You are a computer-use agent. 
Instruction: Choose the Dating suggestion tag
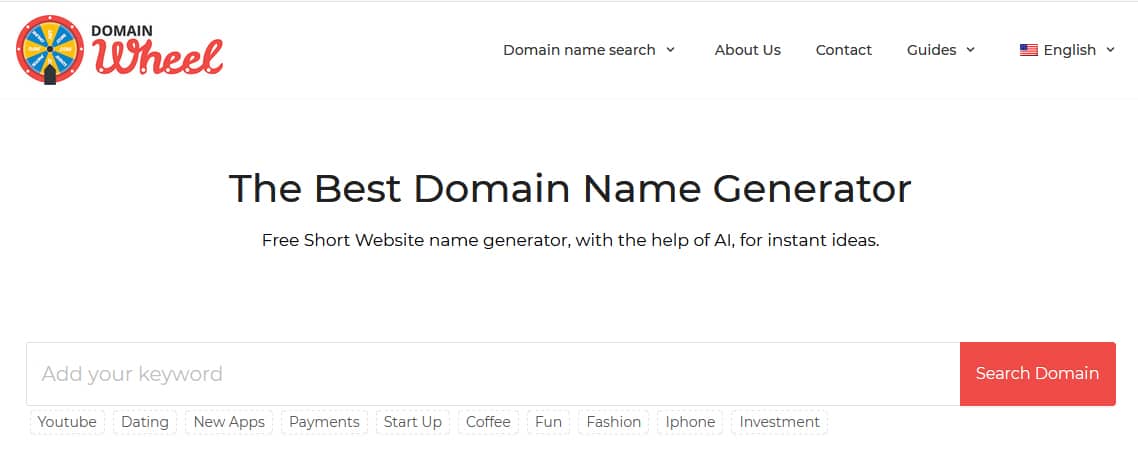click(144, 422)
